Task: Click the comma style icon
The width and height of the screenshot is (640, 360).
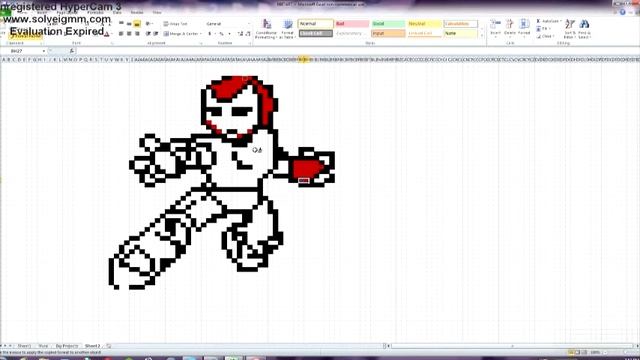Action: coord(229,34)
